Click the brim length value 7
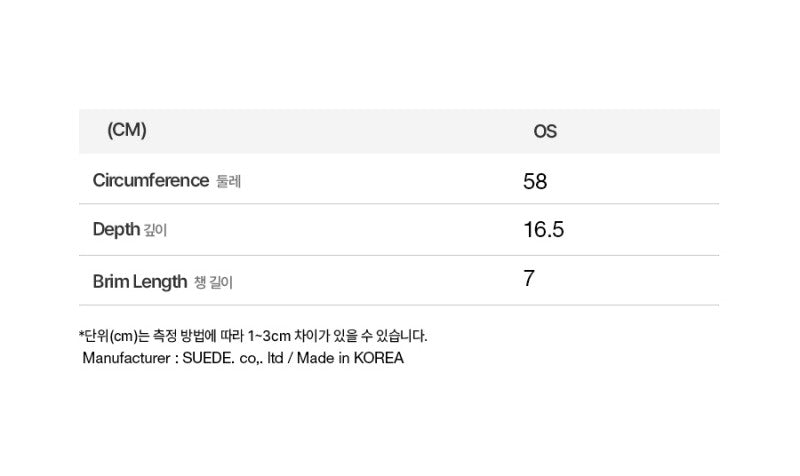Image resolution: width=800 pixels, height=476 pixels. tap(529, 279)
